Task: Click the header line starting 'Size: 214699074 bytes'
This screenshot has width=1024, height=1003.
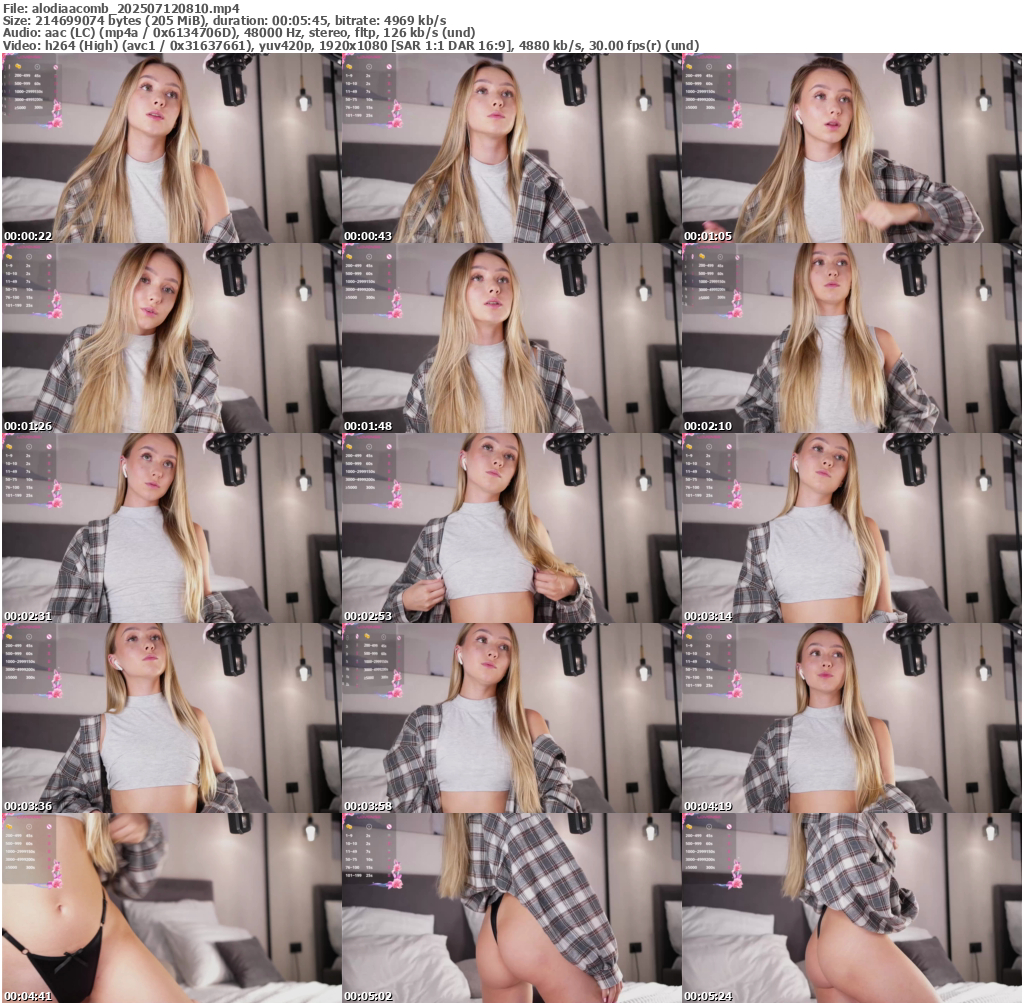Action: (225, 21)
